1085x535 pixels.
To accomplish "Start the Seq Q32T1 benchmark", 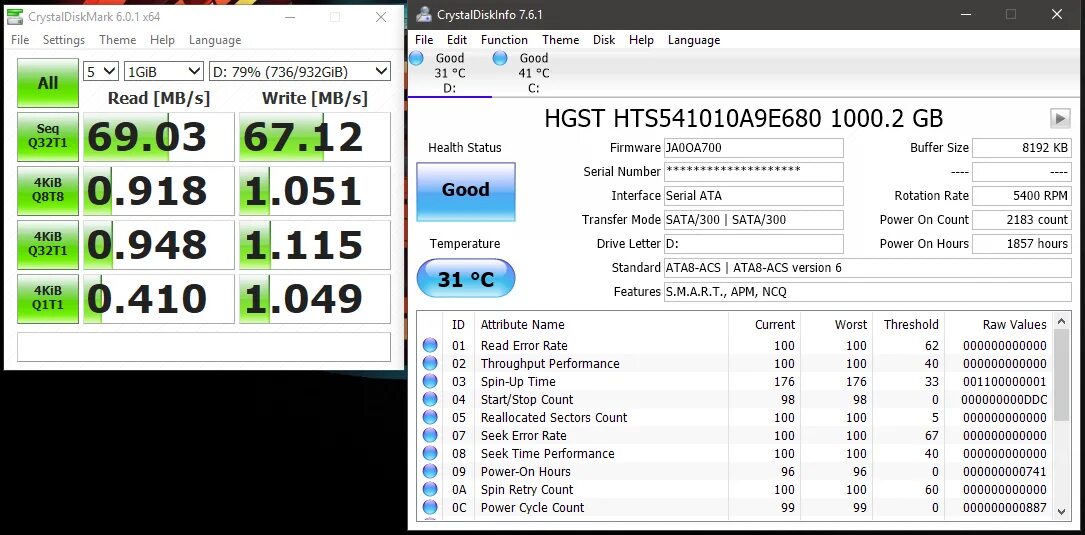I will (x=48, y=136).
